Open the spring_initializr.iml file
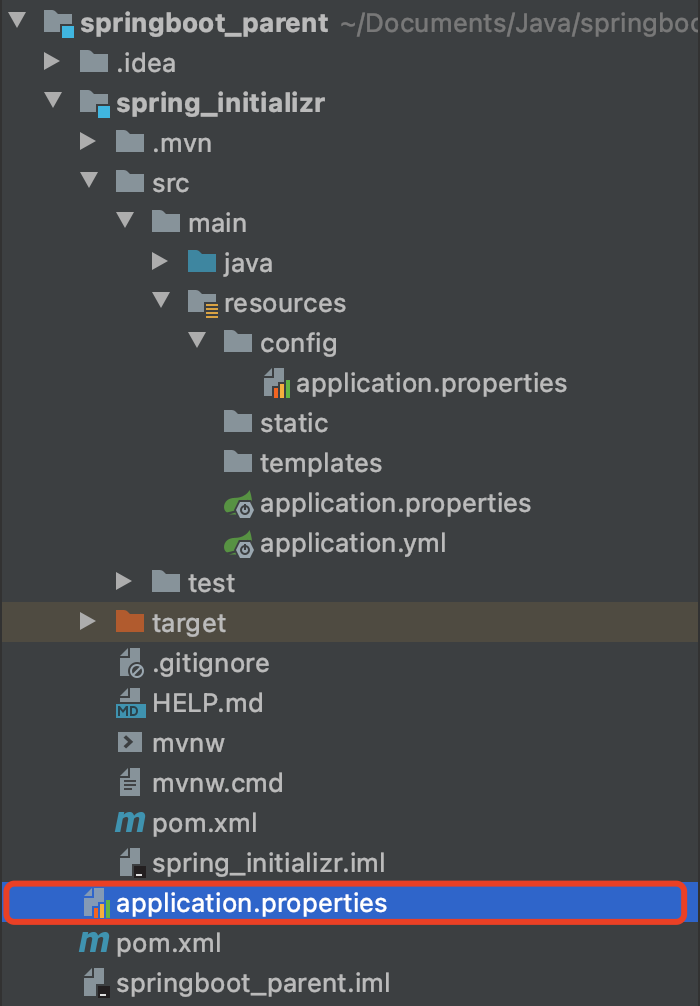 pos(268,863)
